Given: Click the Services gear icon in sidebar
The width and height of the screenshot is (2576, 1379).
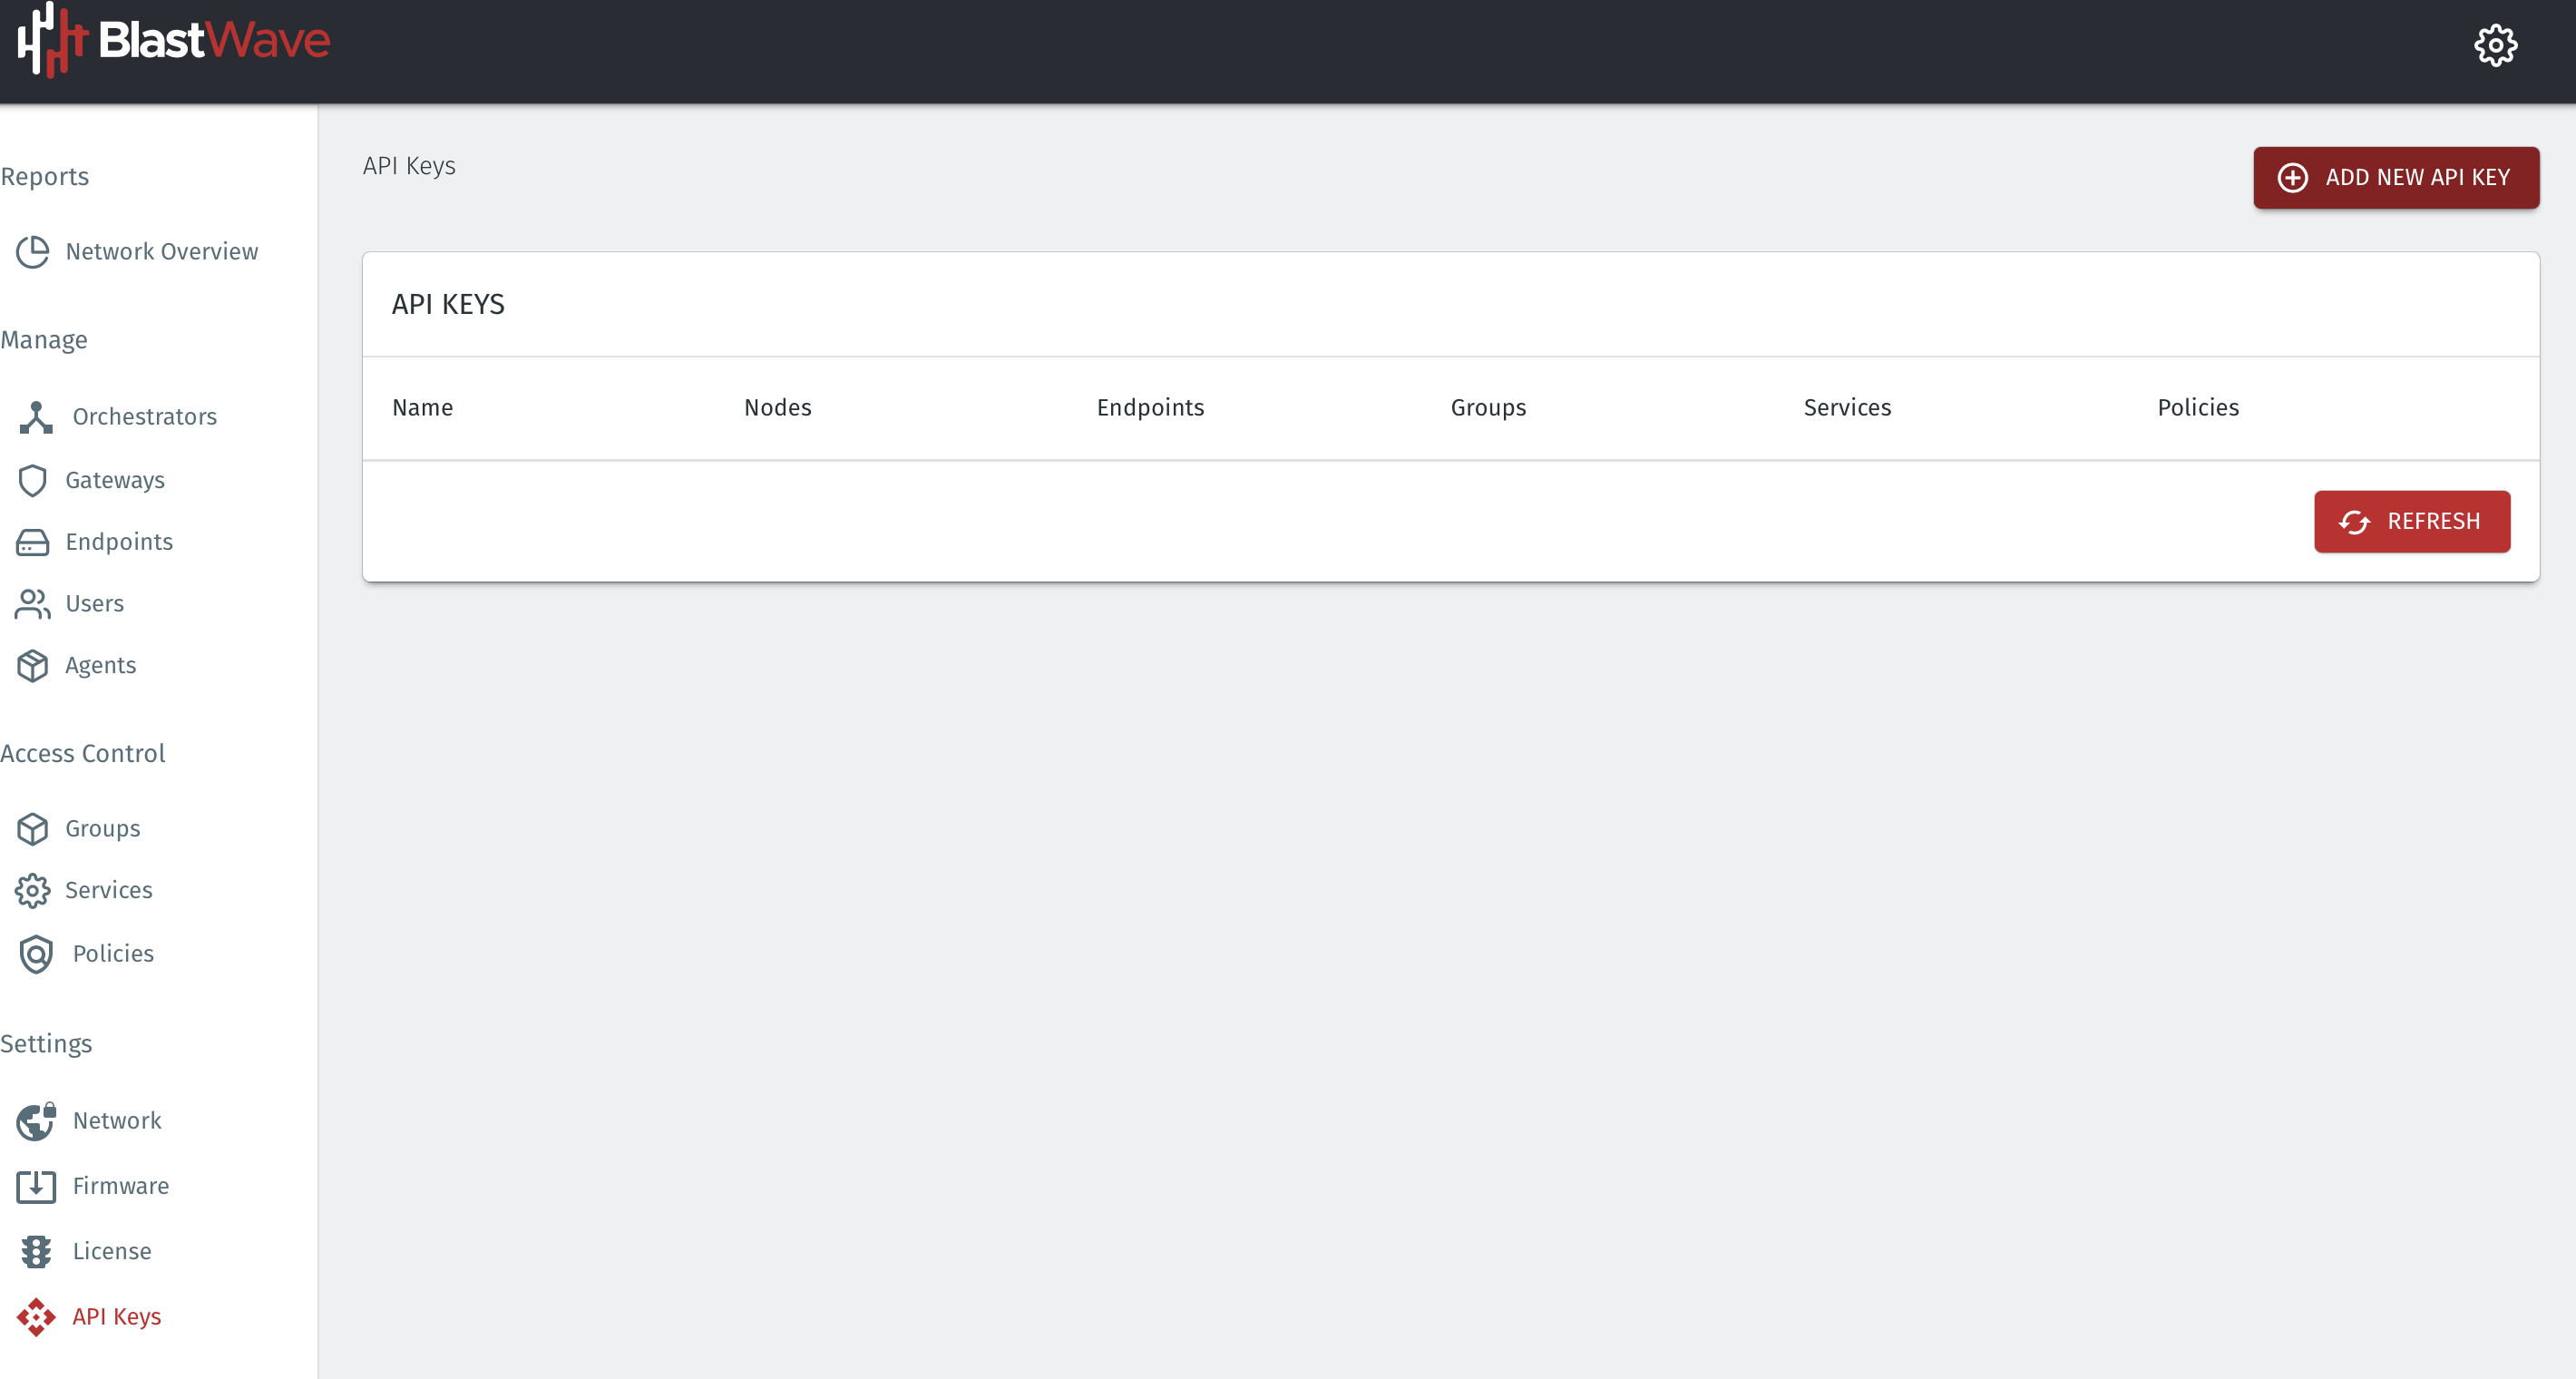Looking at the screenshot, I should (33, 891).
